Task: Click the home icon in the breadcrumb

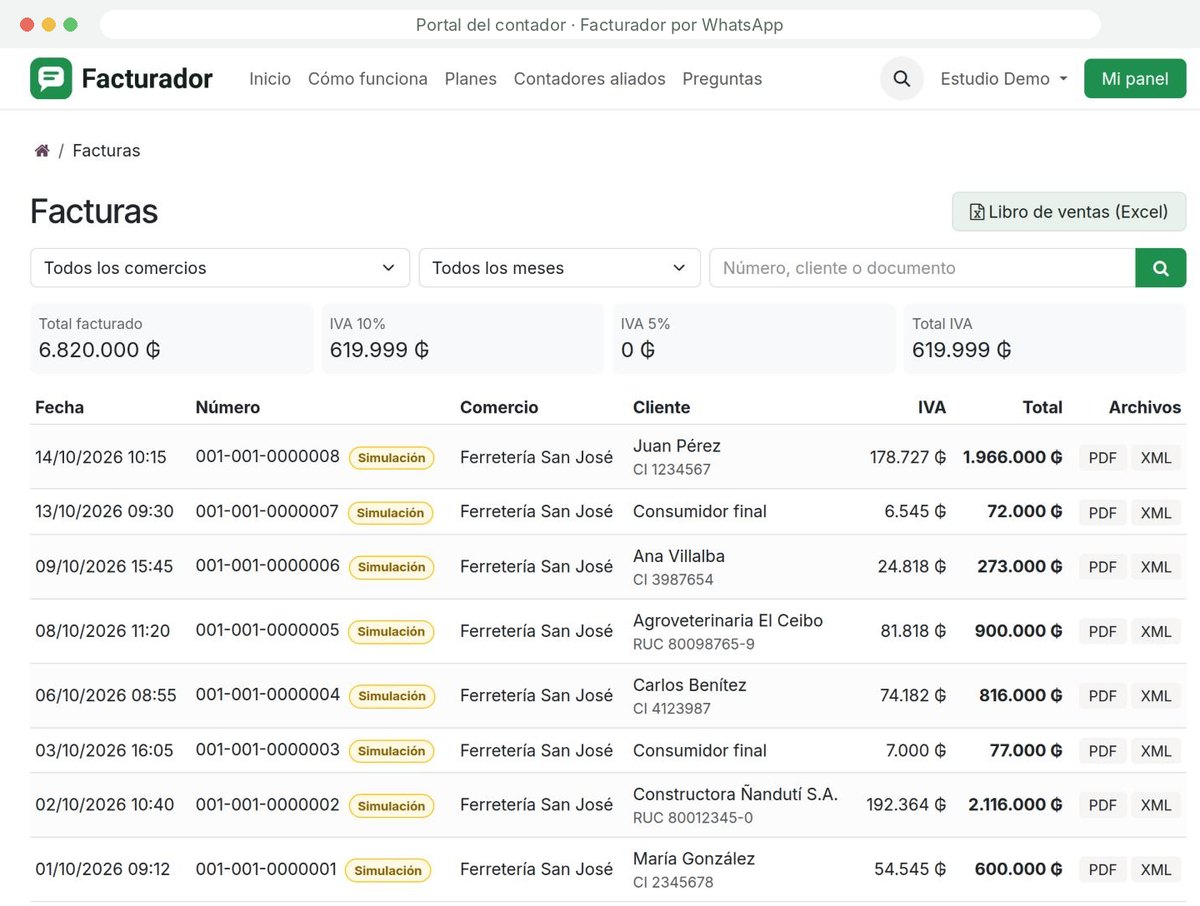Action: click(42, 151)
